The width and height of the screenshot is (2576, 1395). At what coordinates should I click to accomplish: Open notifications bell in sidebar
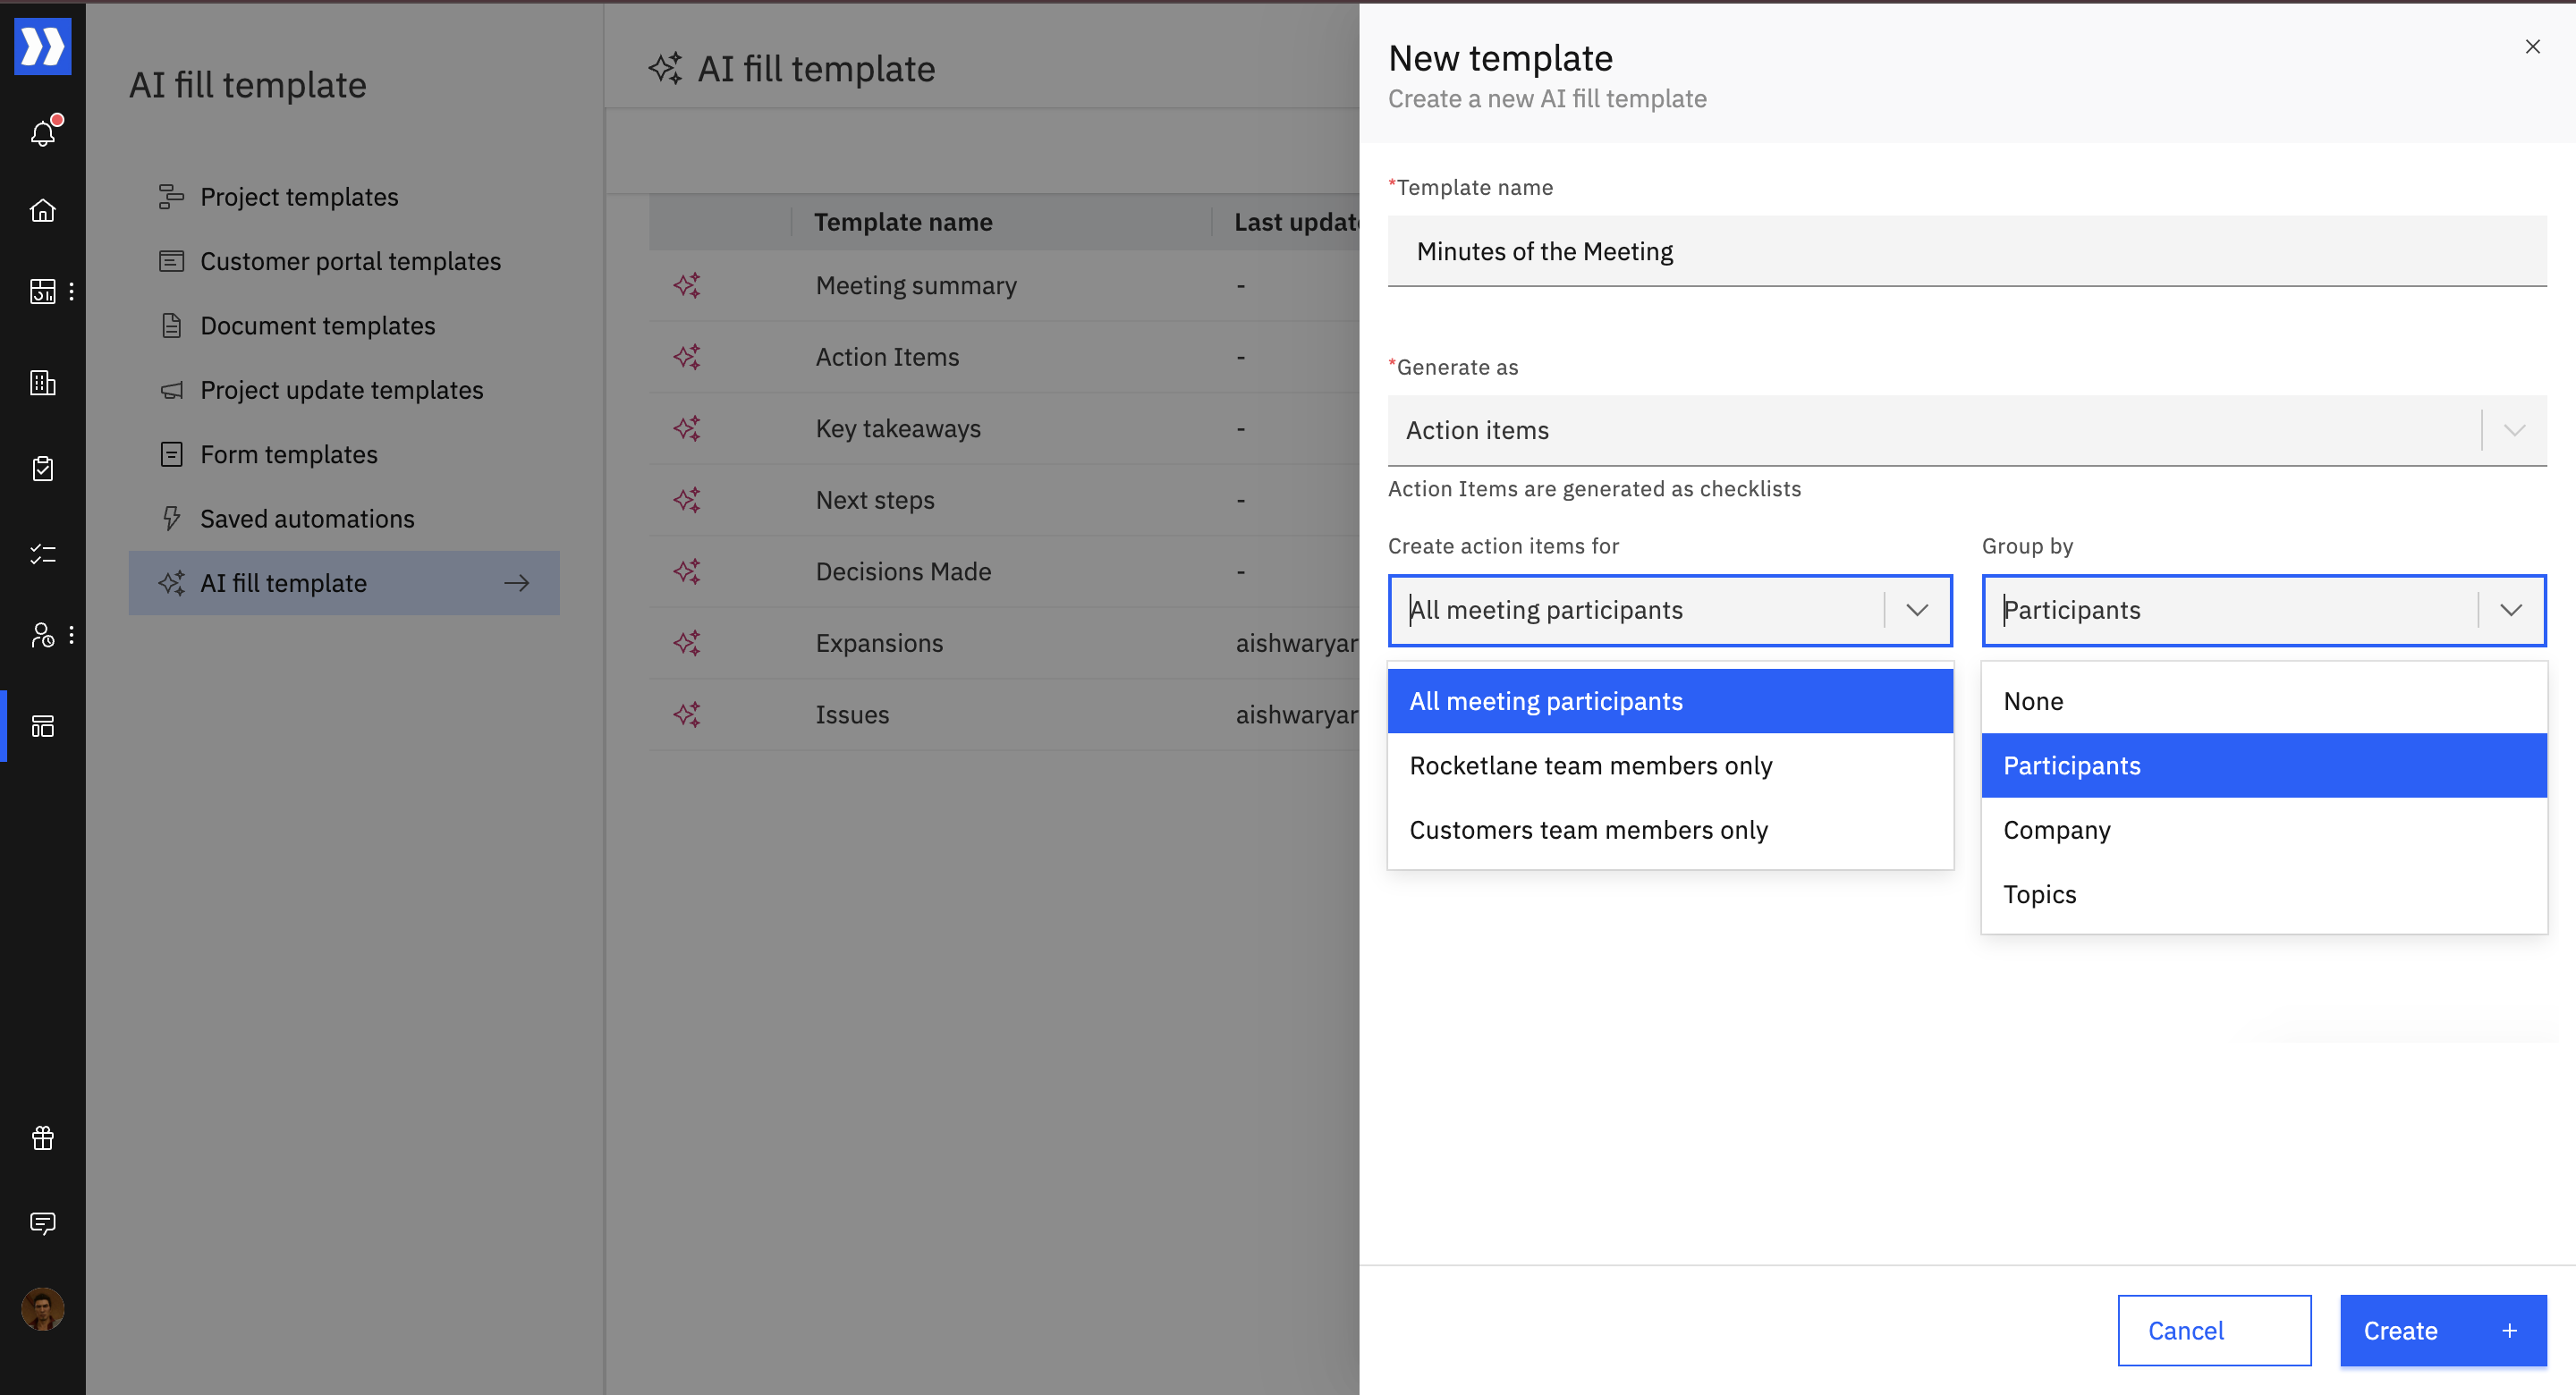coord(43,132)
